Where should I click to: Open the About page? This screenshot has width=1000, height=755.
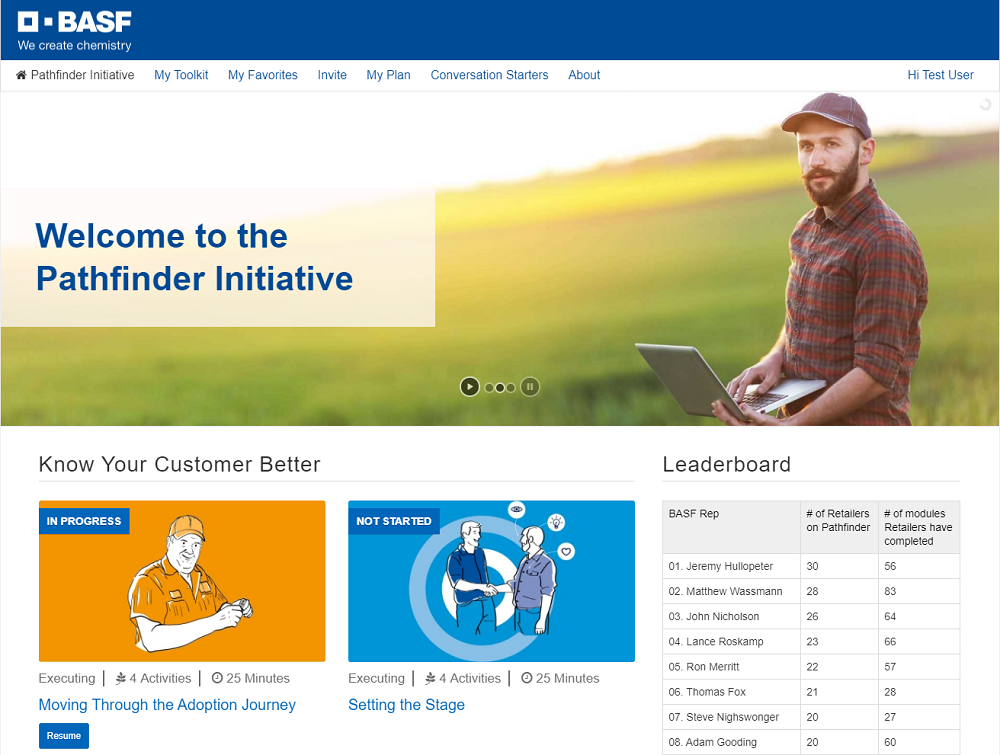coord(584,75)
